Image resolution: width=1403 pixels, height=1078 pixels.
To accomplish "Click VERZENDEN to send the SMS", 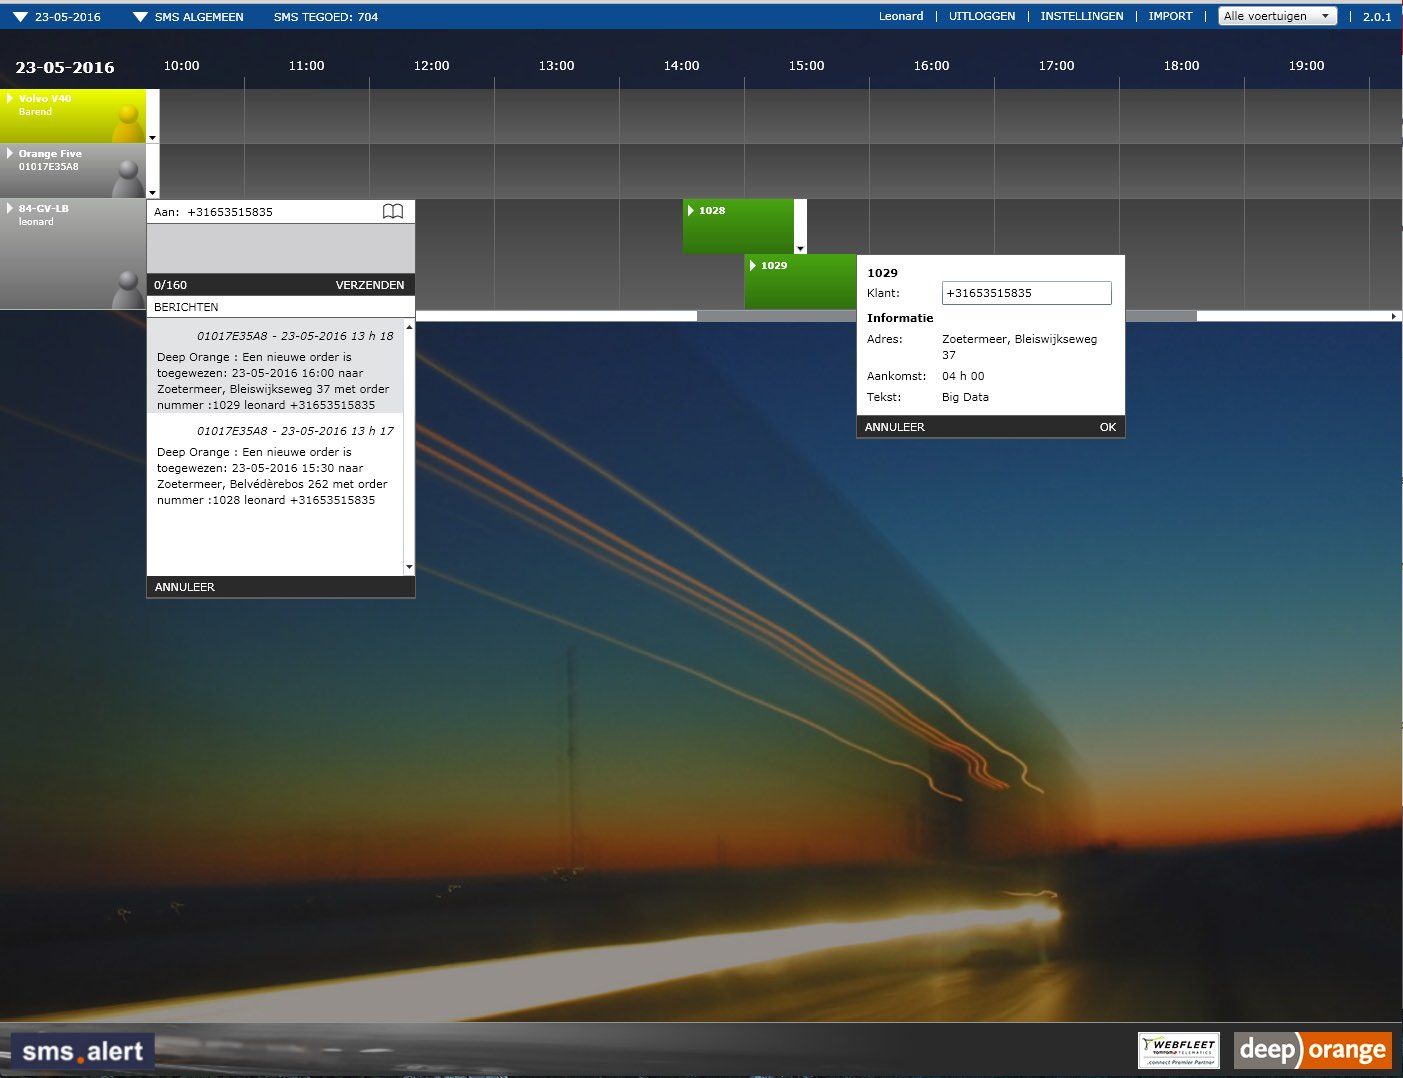I will pyautogui.click(x=370, y=284).
